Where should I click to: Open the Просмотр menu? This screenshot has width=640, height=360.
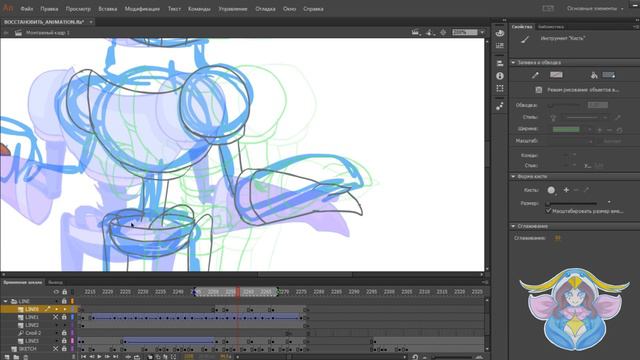[78, 9]
